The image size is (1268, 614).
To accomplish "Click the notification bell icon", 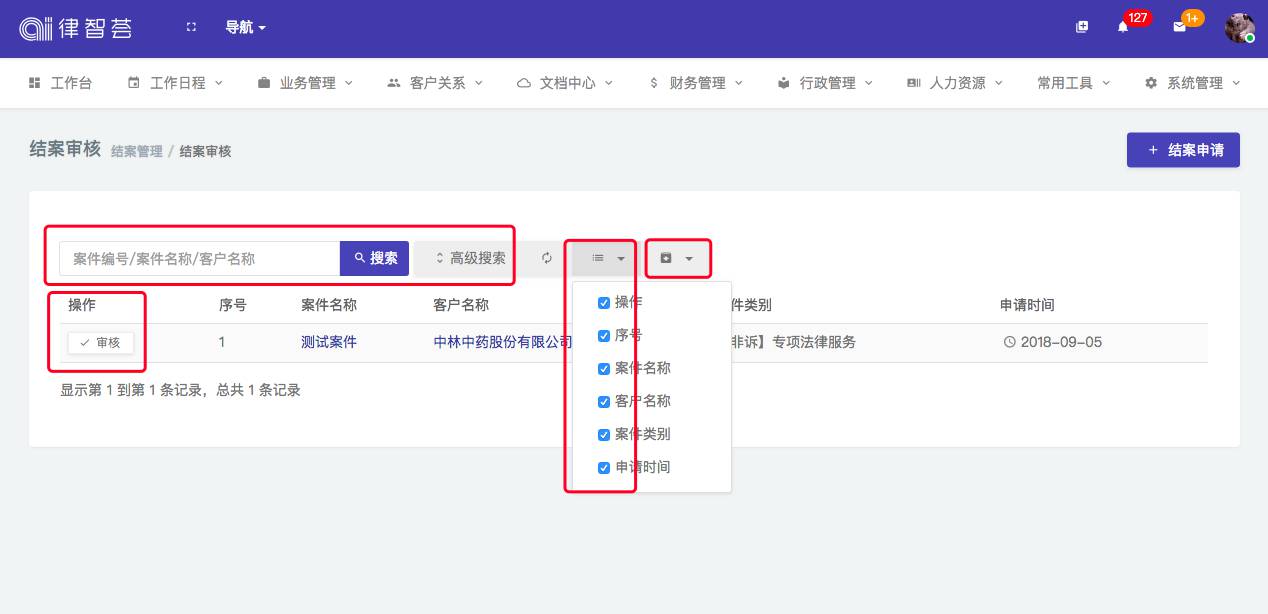I will 1123,27.
